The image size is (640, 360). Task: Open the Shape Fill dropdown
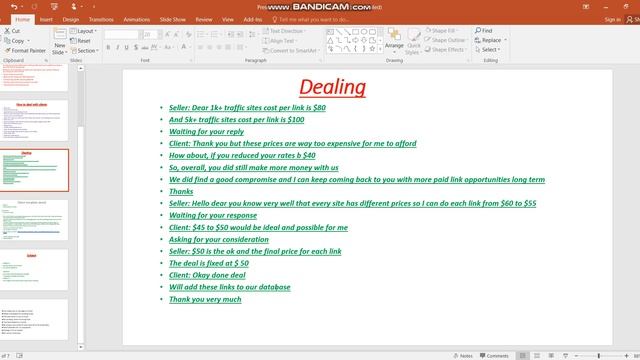441,31
